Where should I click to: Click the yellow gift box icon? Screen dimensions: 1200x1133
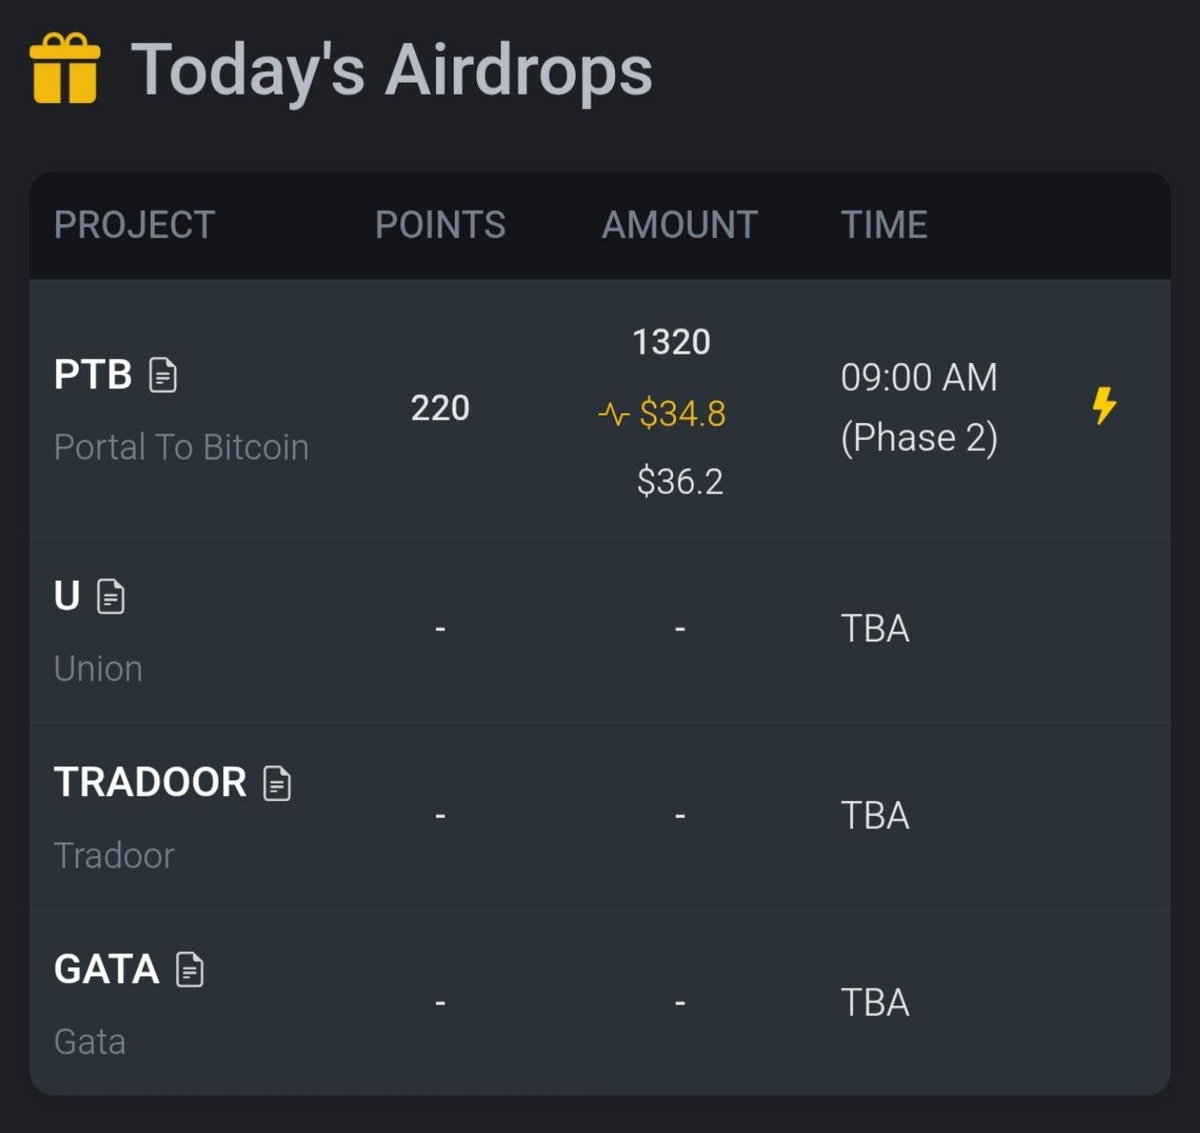click(65, 69)
